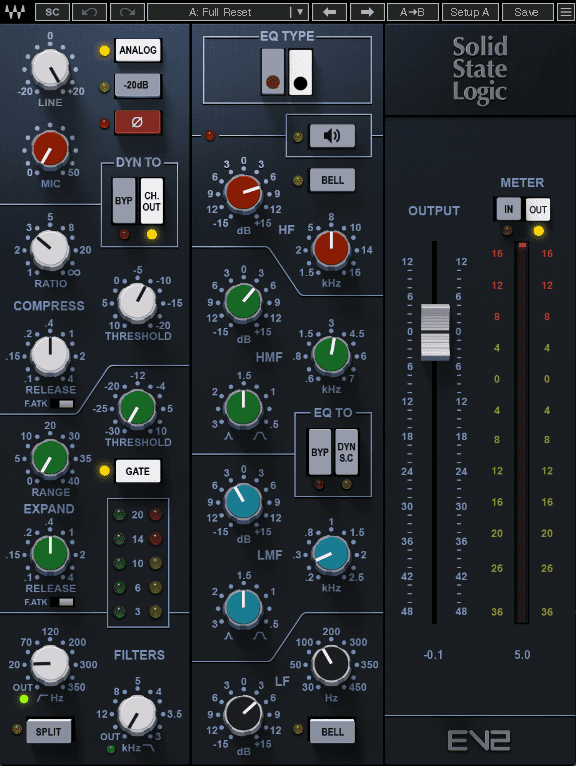Click the high-pass filter Hz knob
576x766 pixels.
click(50, 664)
